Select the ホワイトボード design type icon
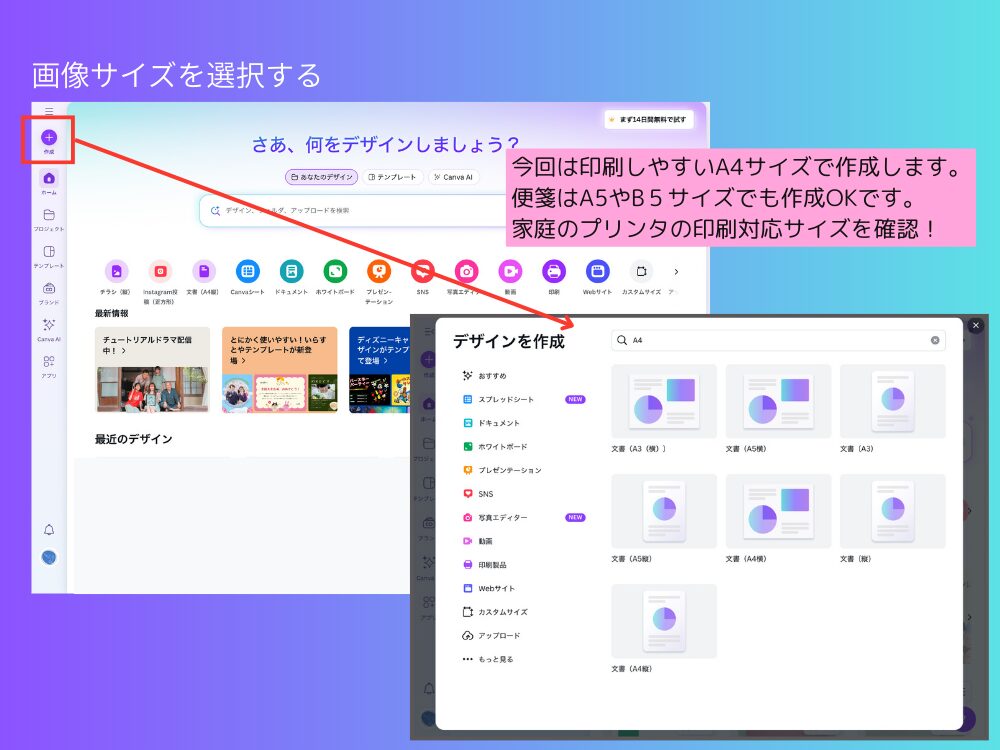This screenshot has width=1000, height=750. coord(335,271)
